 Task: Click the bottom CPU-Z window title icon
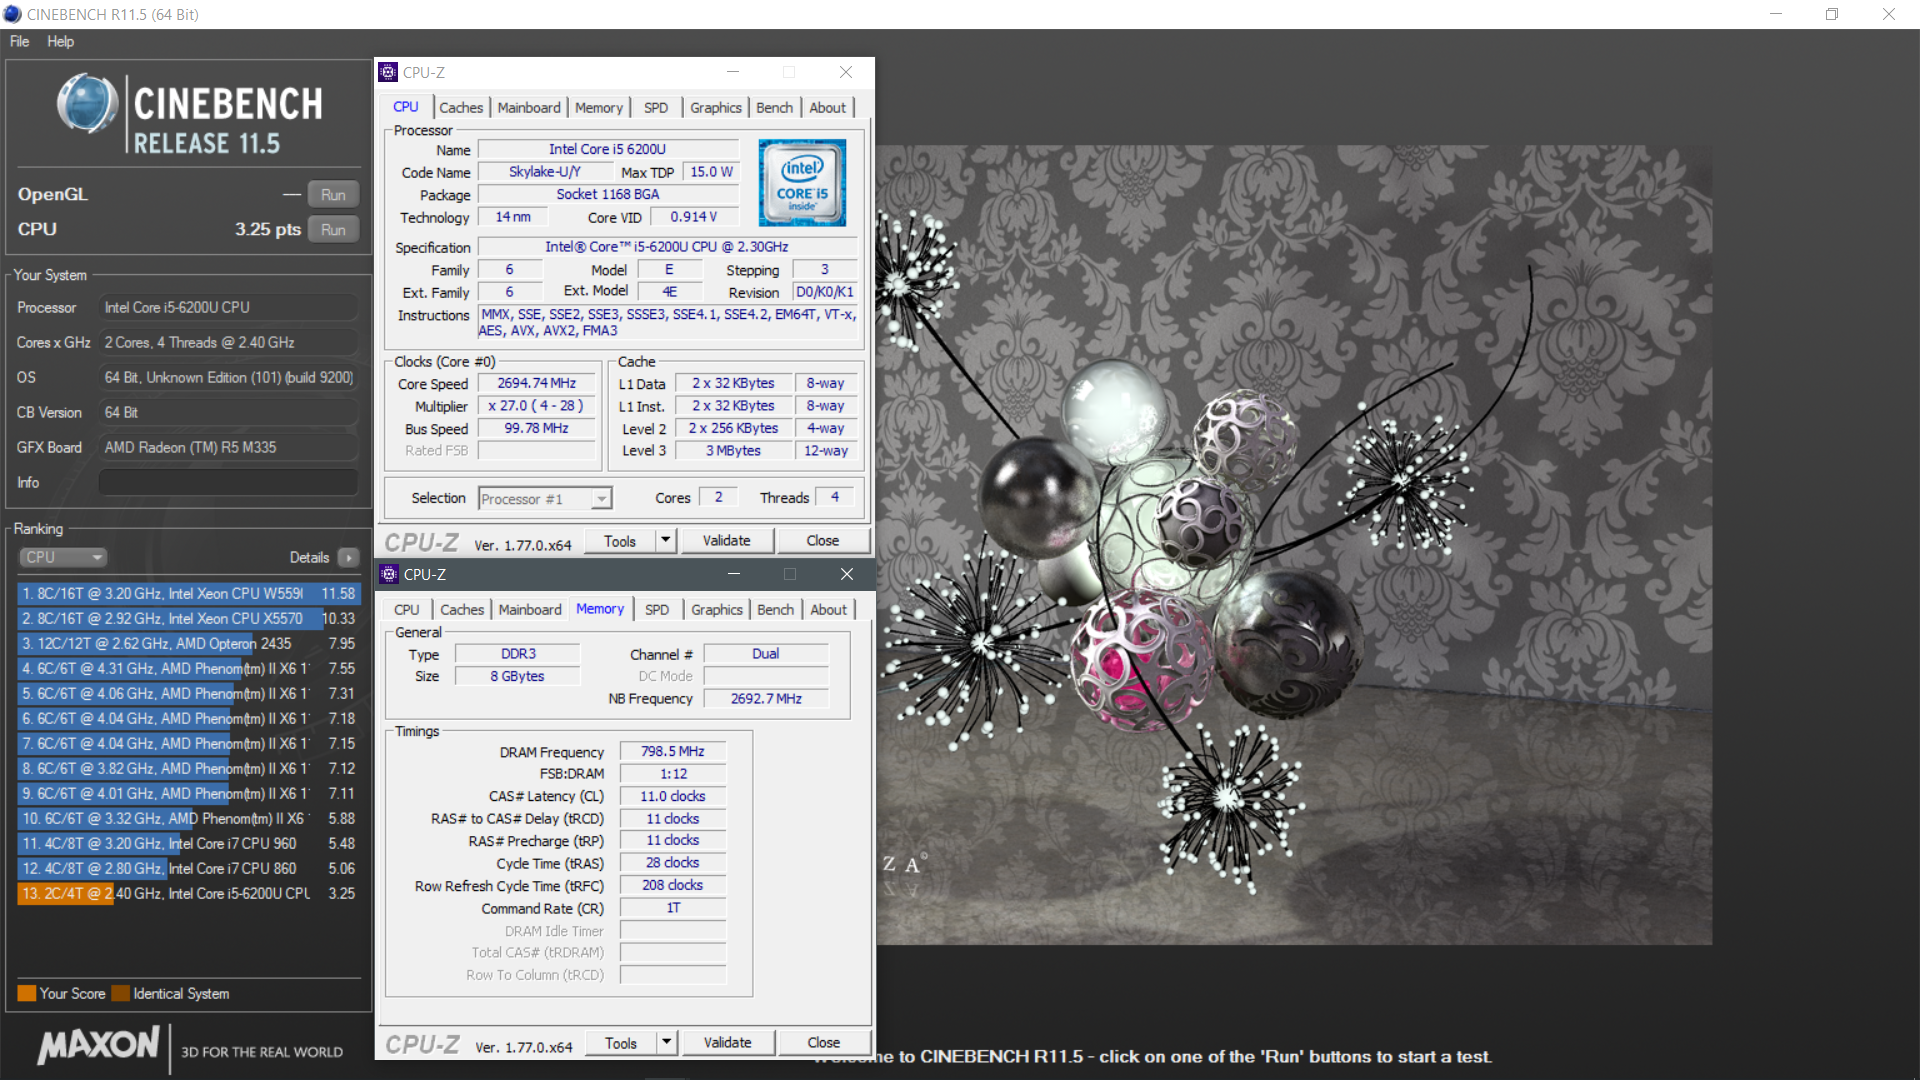pyautogui.click(x=389, y=574)
